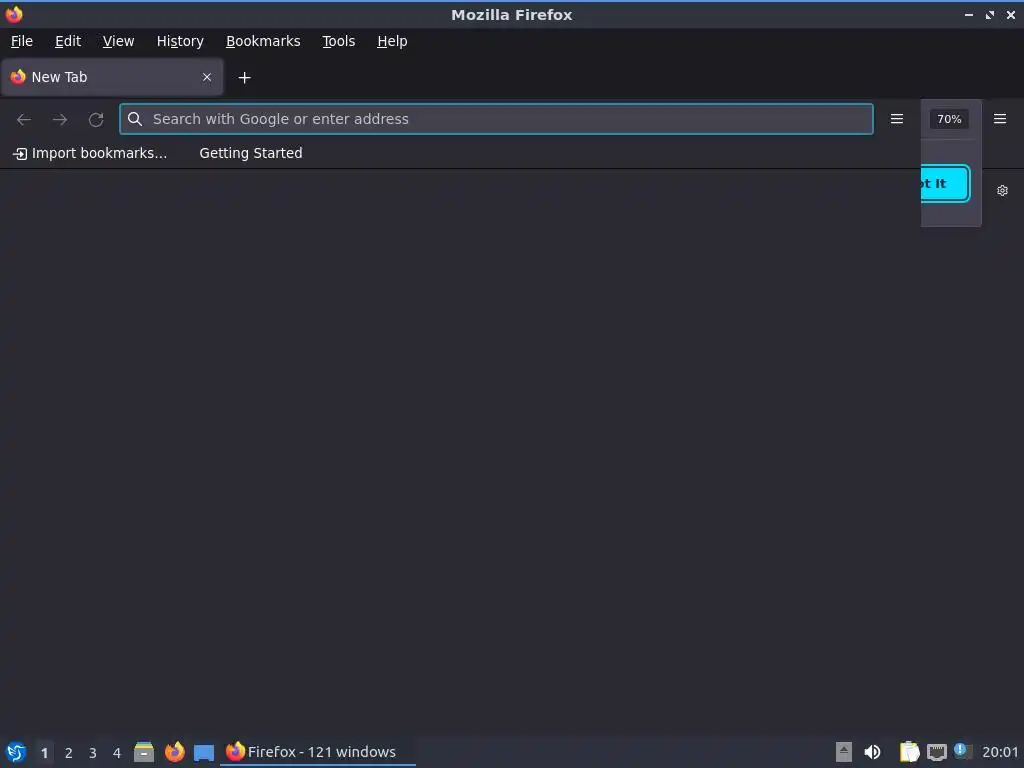This screenshot has width=1024, height=768.
Task: Open new tab personalize gear icon
Action: (1002, 191)
